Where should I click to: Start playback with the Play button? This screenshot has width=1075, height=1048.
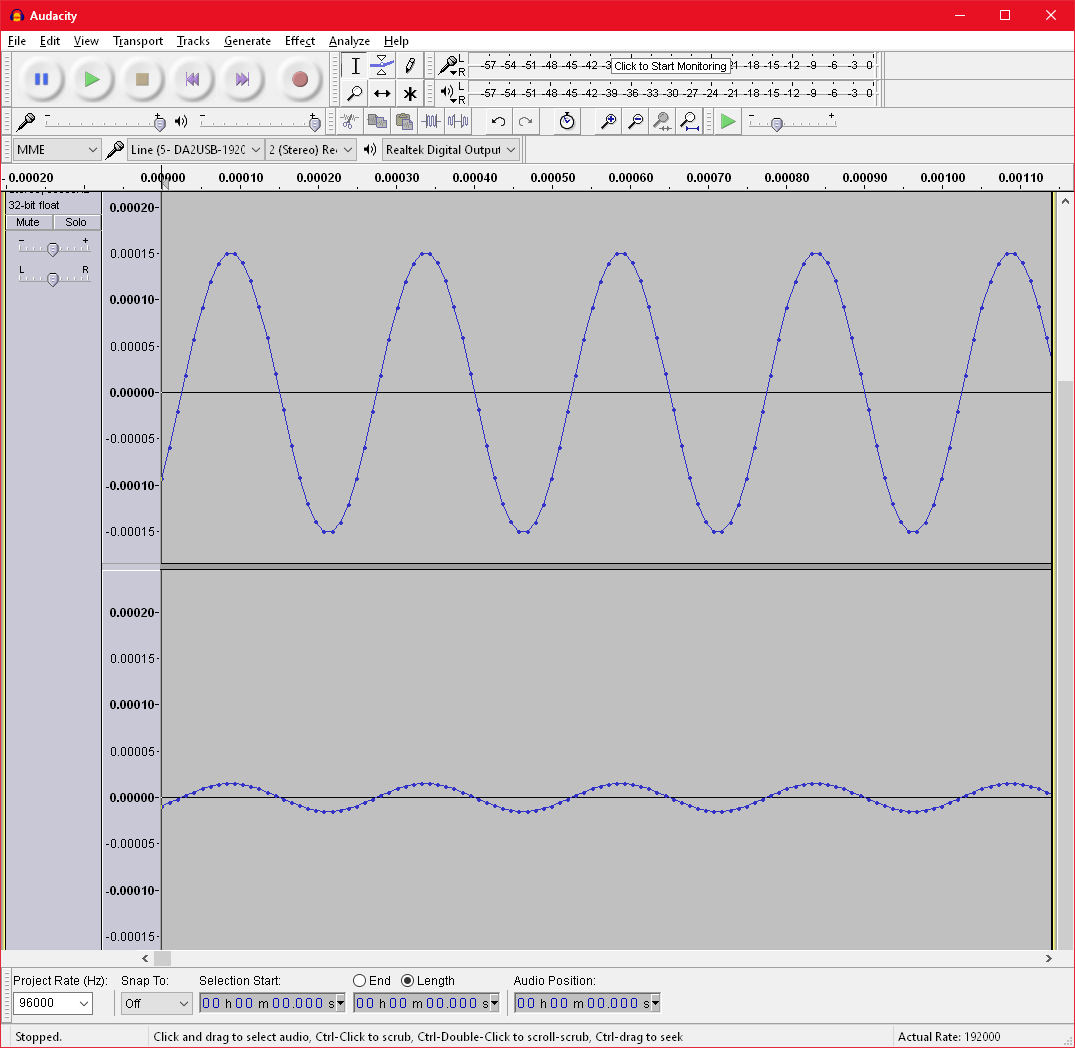click(x=91, y=80)
